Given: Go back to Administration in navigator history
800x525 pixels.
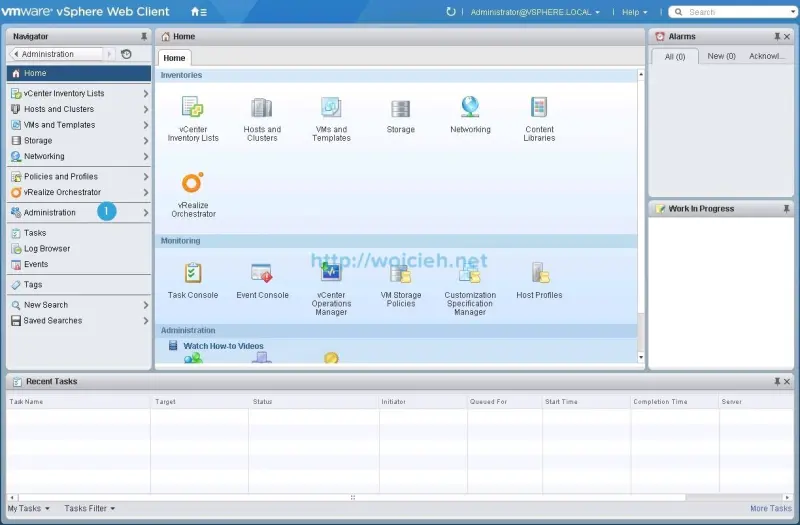Looking at the screenshot, I should pyautogui.click(x=57, y=54).
